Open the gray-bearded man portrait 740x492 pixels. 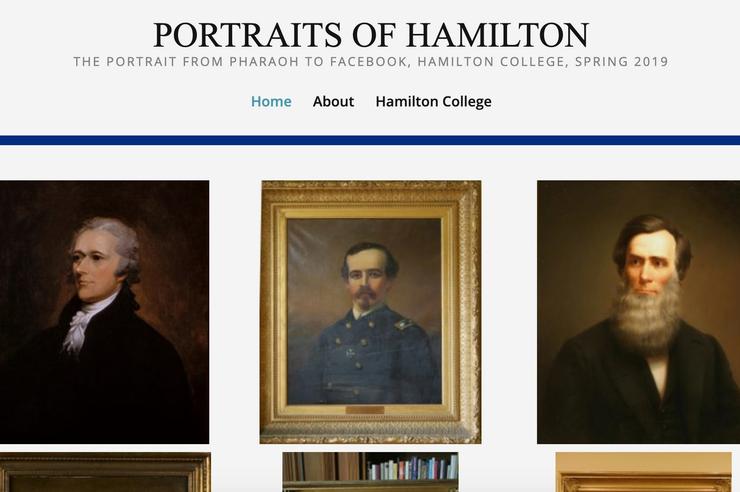[639, 312]
